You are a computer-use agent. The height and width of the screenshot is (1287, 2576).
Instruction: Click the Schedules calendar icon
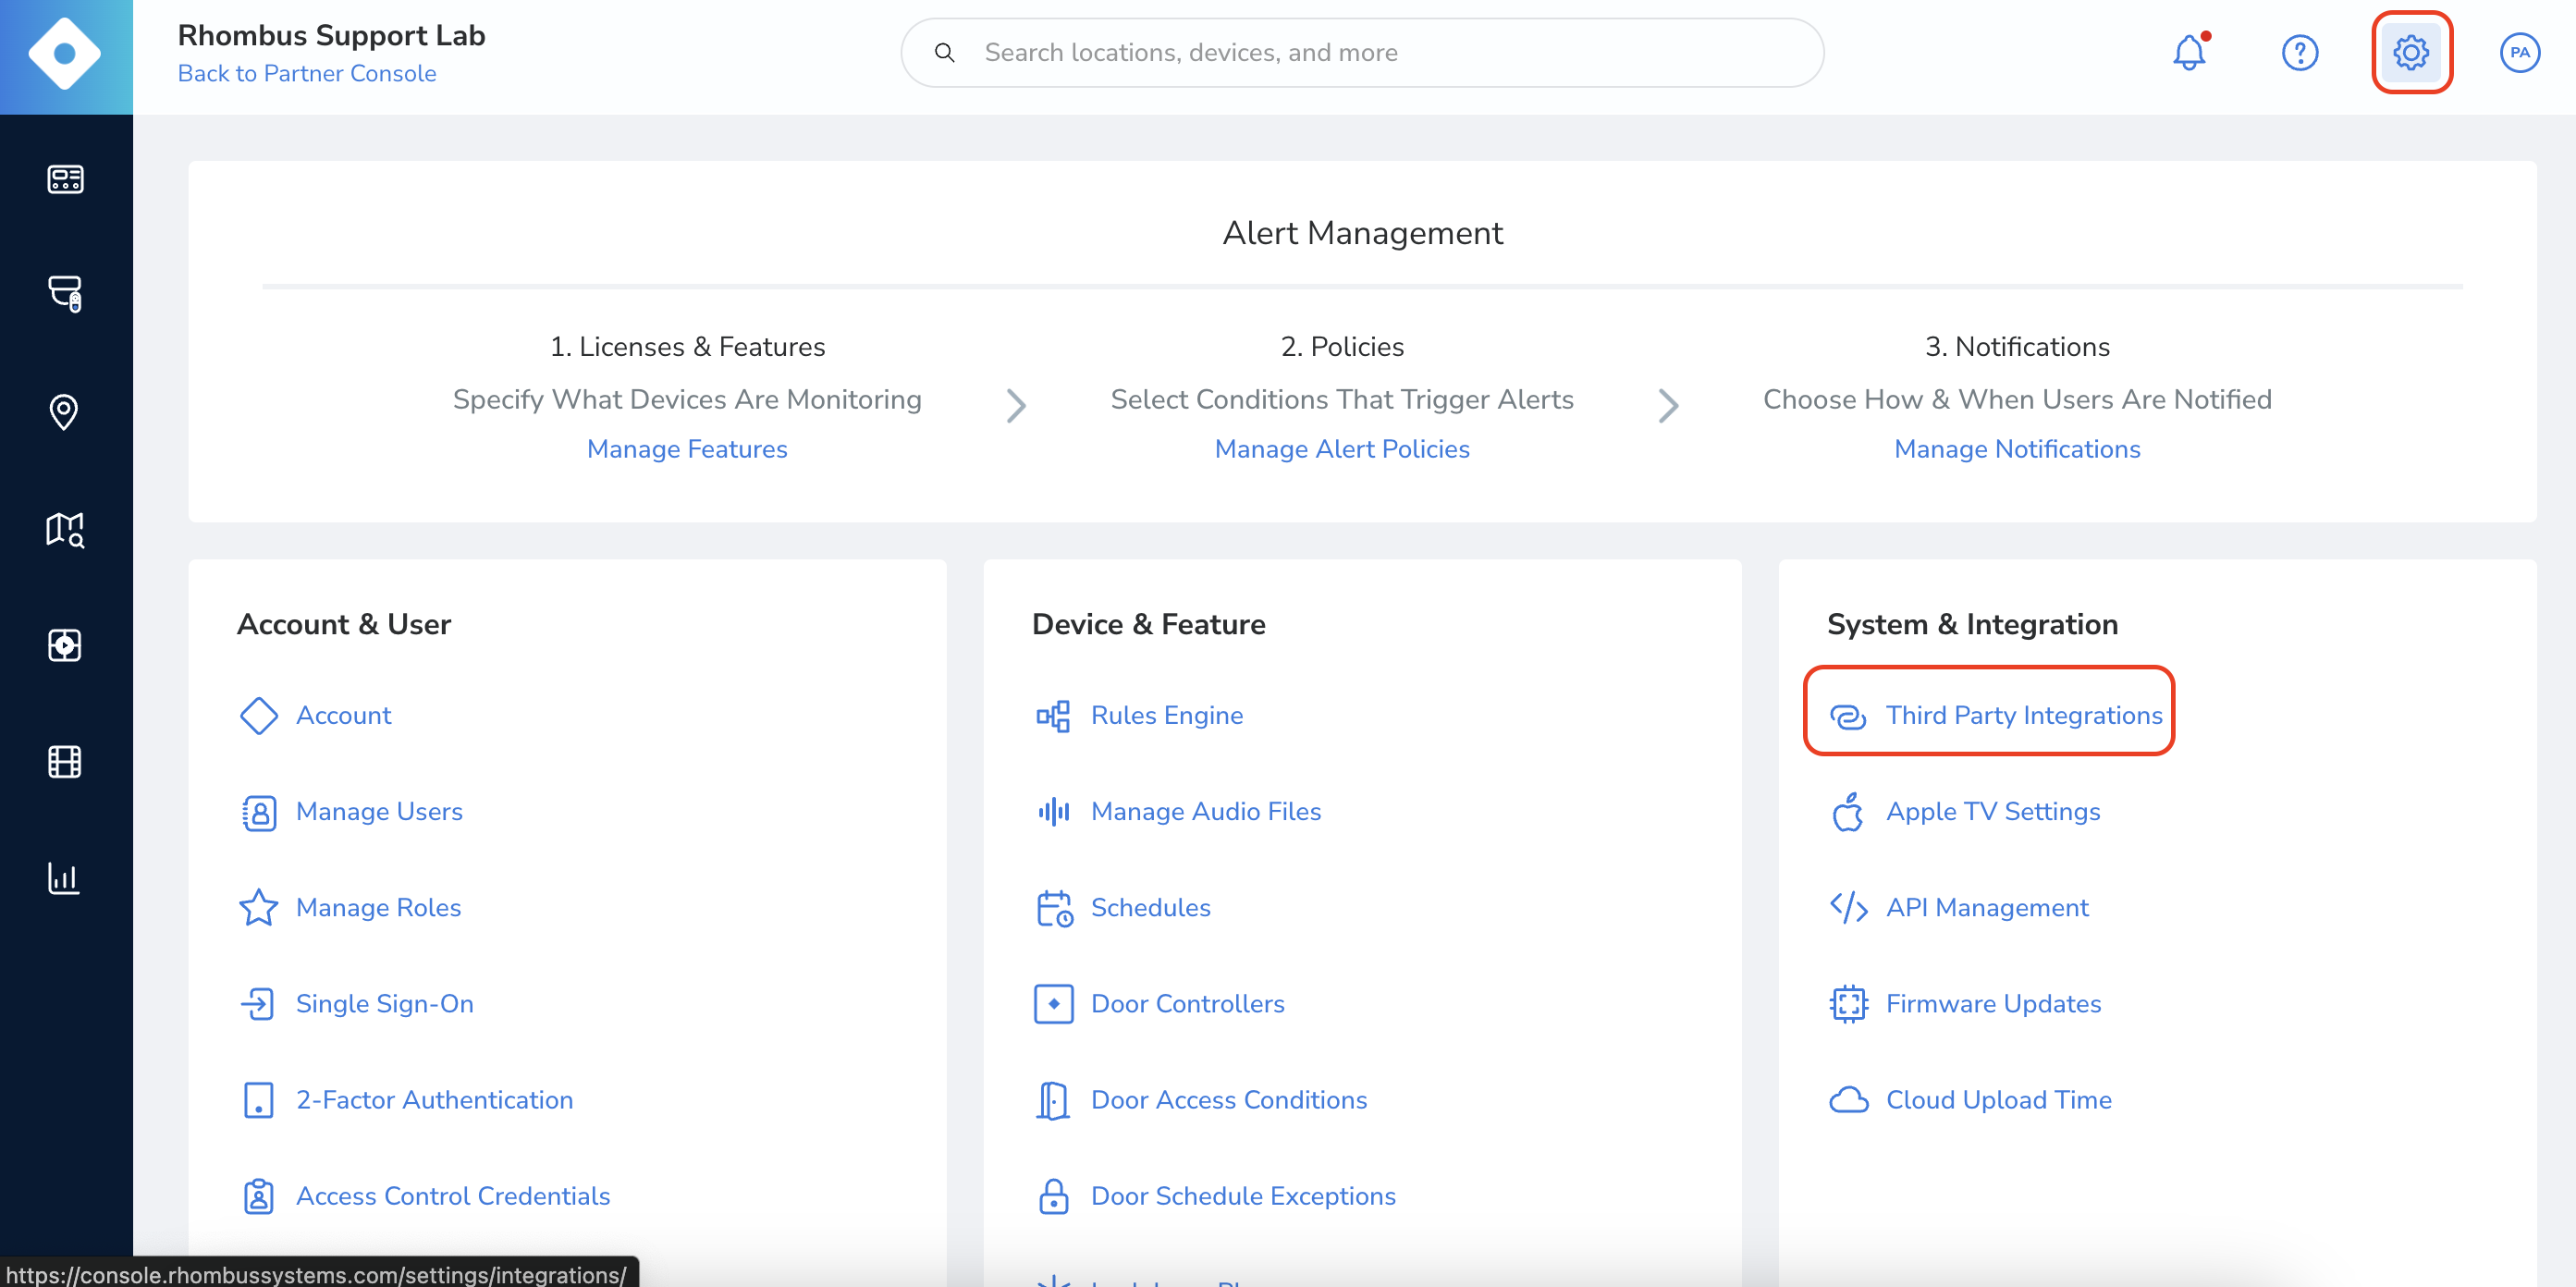1054,908
